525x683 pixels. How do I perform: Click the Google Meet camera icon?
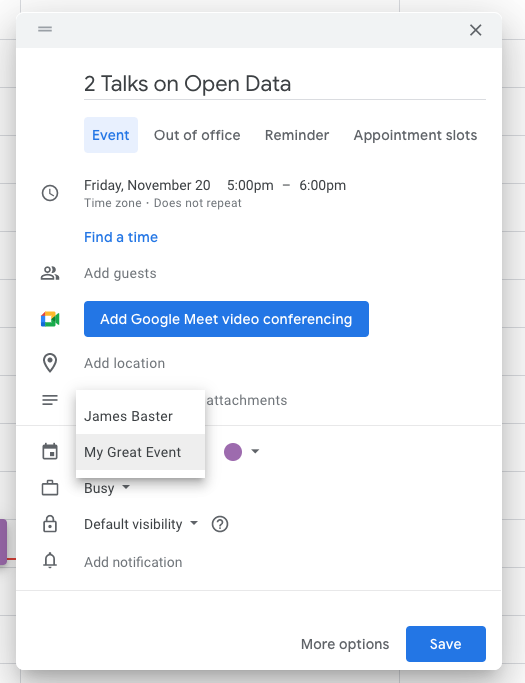click(x=50, y=319)
